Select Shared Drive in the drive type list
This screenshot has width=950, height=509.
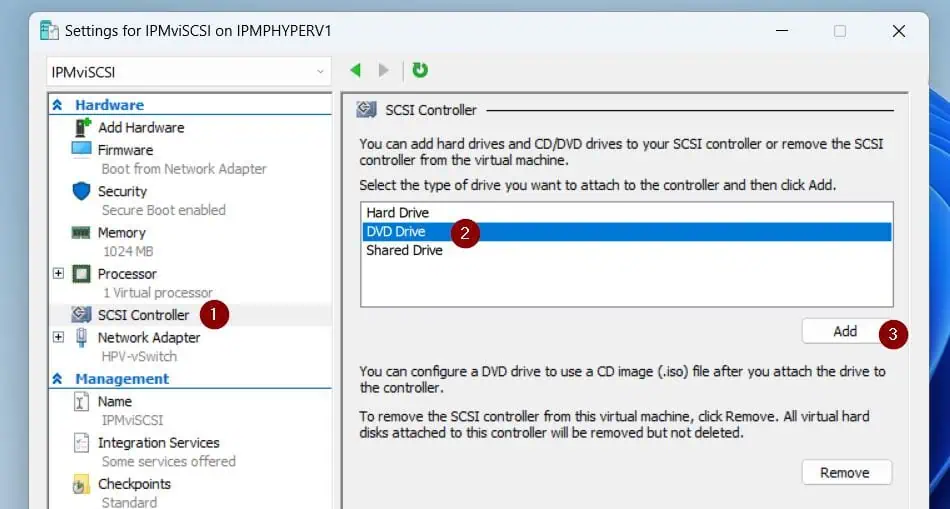click(626, 250)
